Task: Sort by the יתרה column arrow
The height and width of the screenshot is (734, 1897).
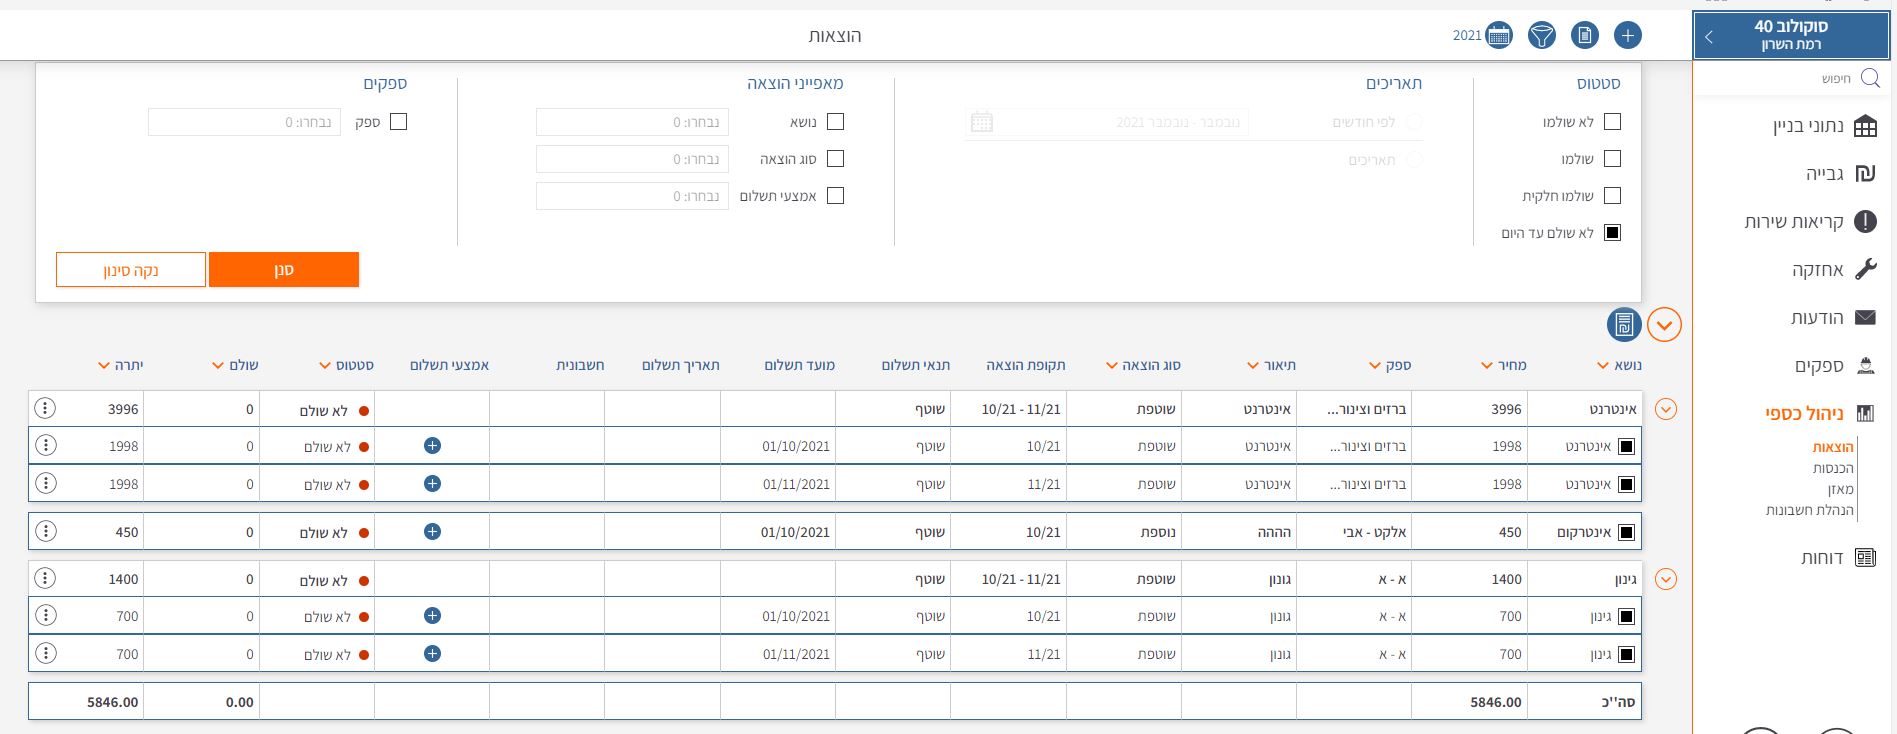Action: pyautogui.click(x=103, y=366)
